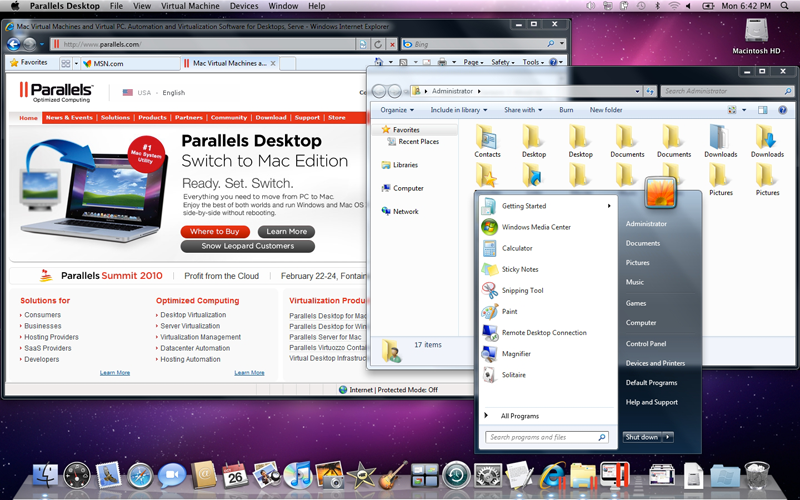
Task: Click the IE address bar
Action: pos(203,44)
